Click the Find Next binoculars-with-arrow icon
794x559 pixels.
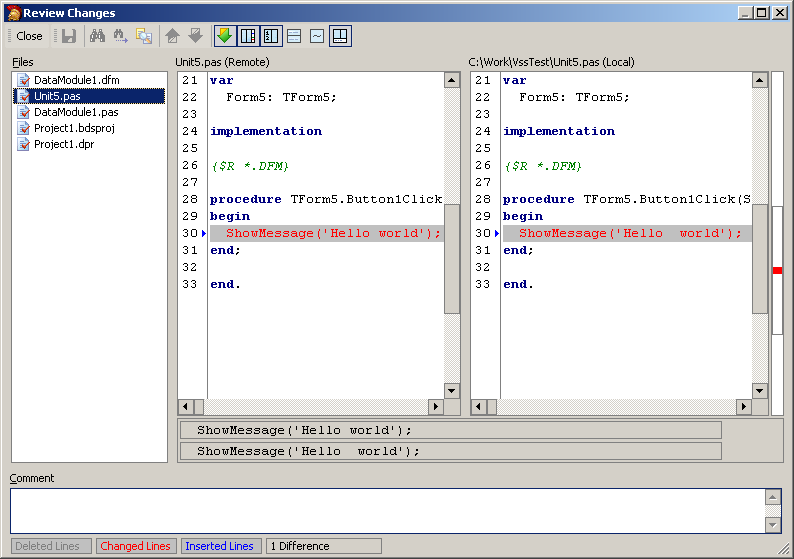[121, 36]
